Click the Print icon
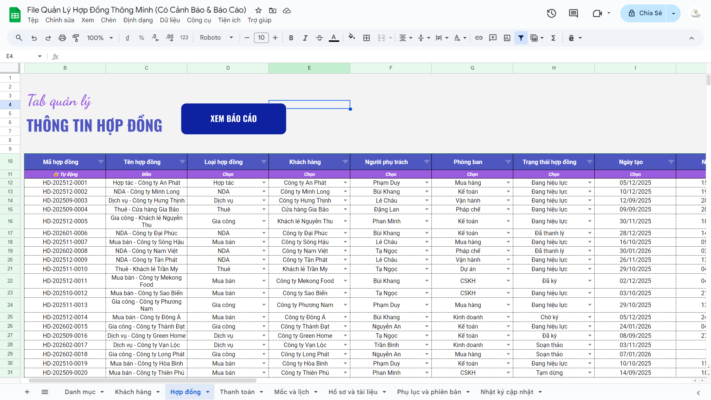Screen dimensions: 711x400 tap(62, 38)
